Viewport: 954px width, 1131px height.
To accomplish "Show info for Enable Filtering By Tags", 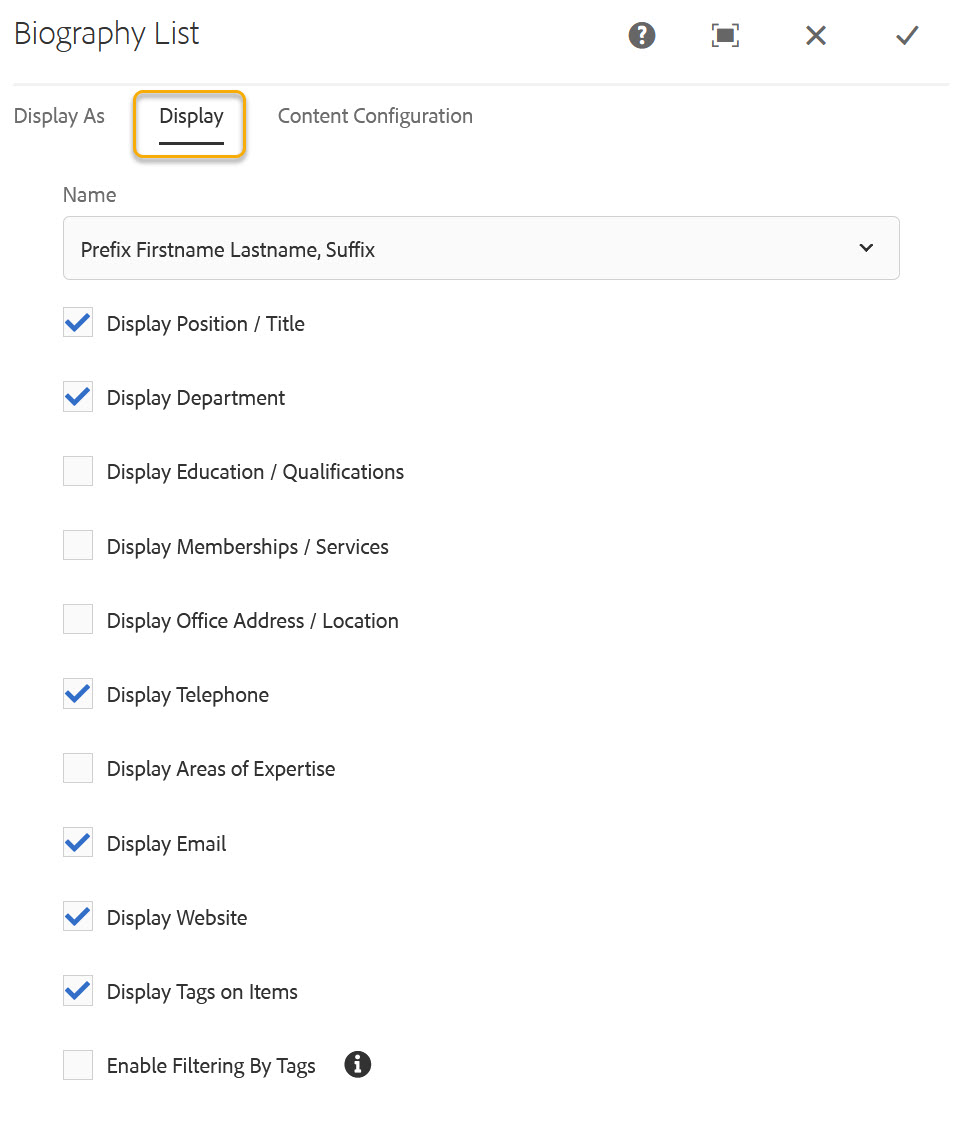I will point(358,1065).
